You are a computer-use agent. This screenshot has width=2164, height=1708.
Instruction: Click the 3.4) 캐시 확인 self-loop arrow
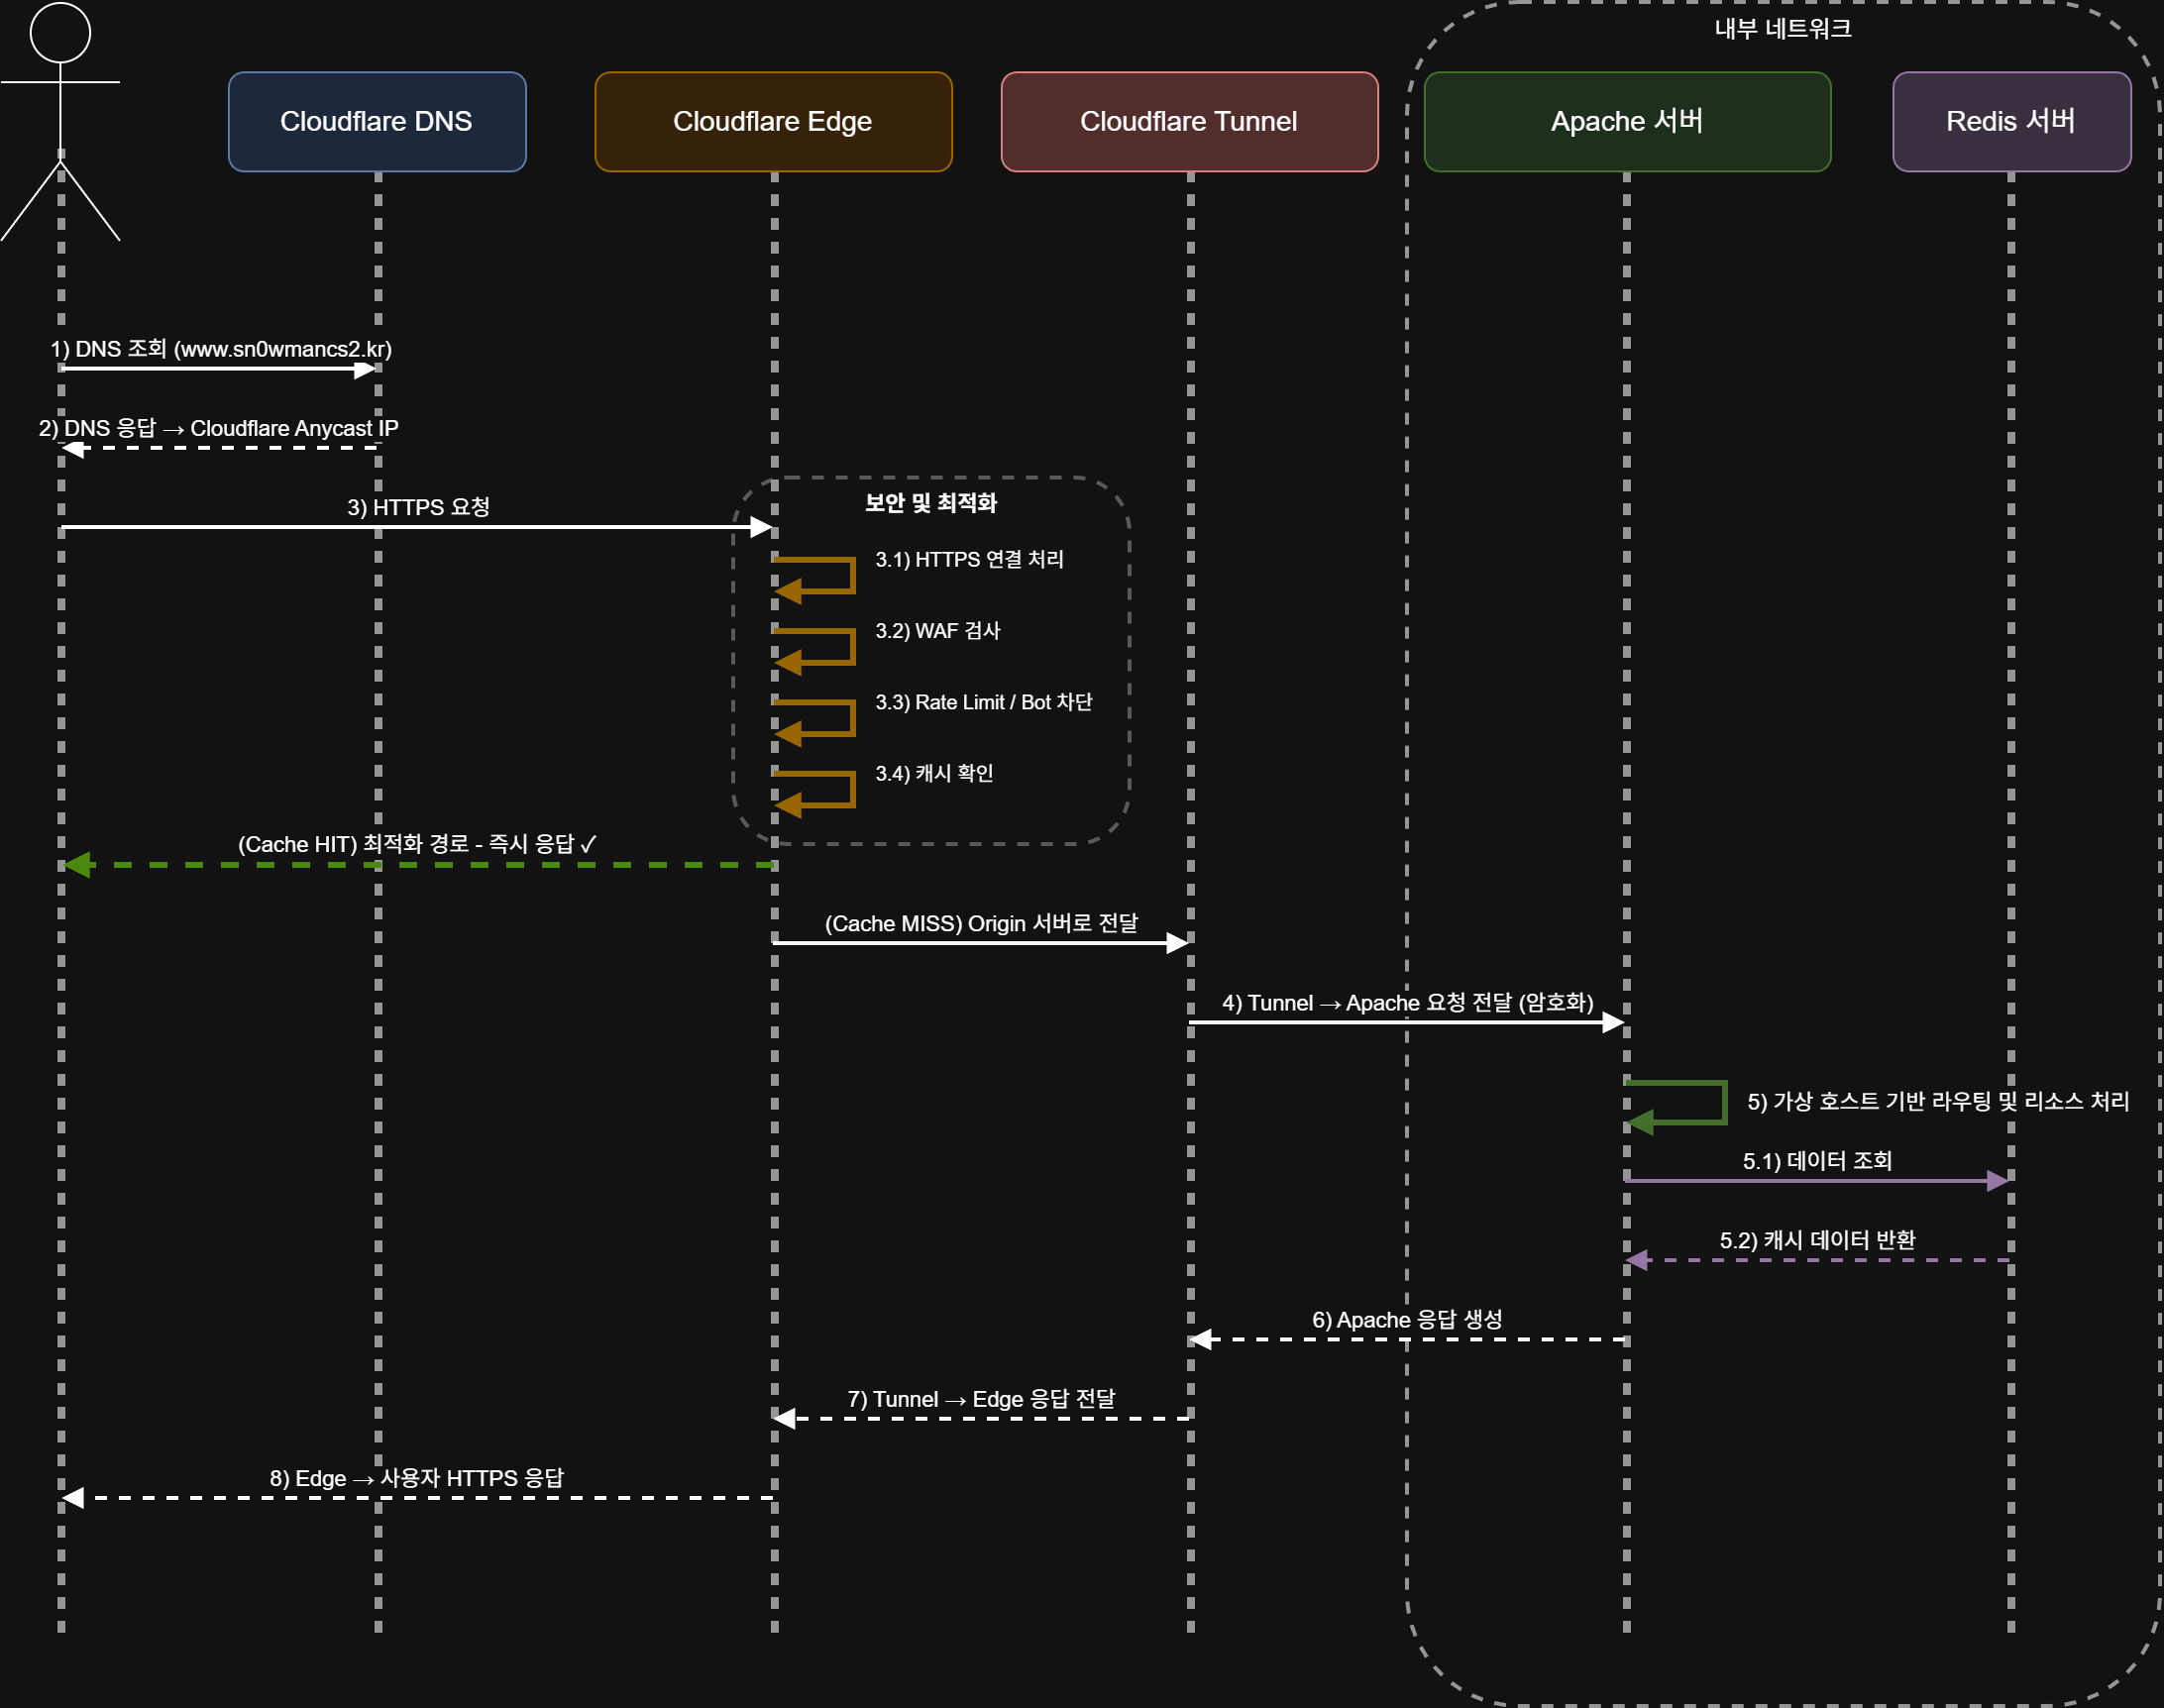[852, 789]
